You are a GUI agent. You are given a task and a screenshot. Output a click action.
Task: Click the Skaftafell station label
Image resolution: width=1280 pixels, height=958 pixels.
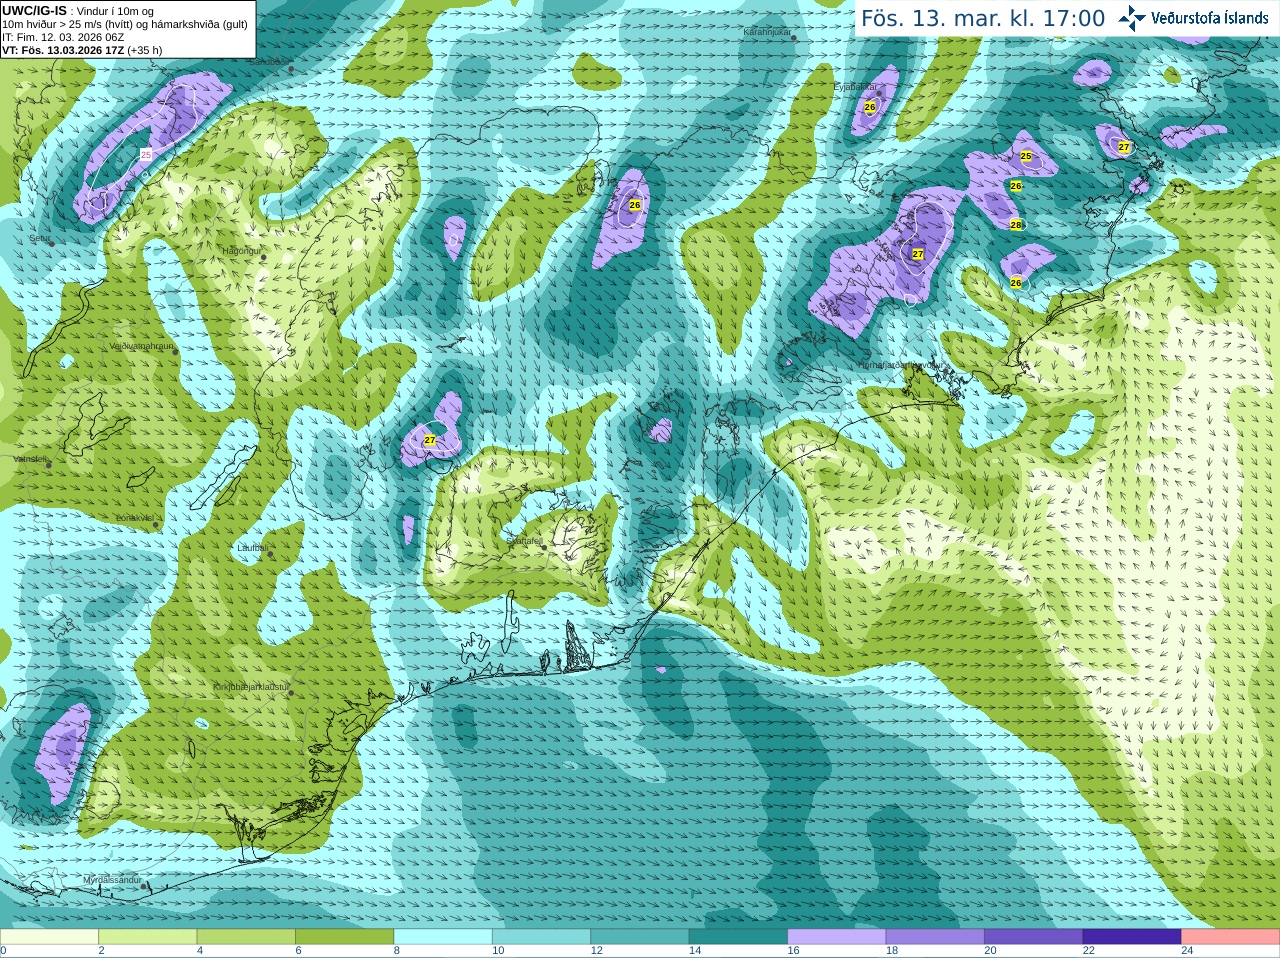524,540
